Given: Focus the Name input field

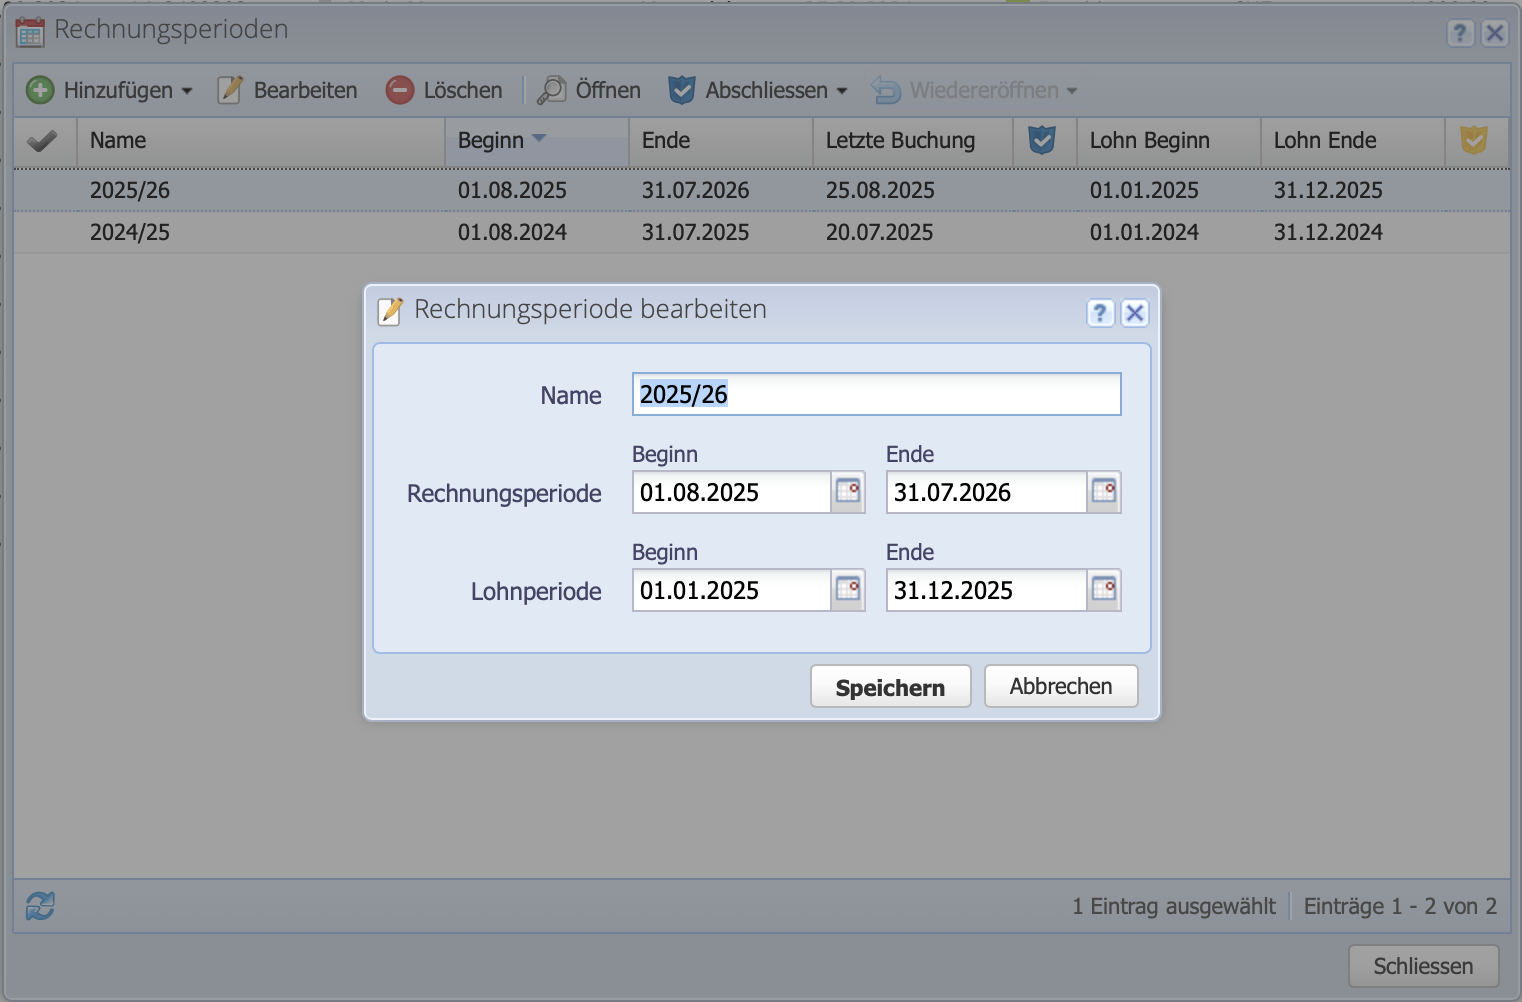Looking at the screenshot, I should coord(877,394).
